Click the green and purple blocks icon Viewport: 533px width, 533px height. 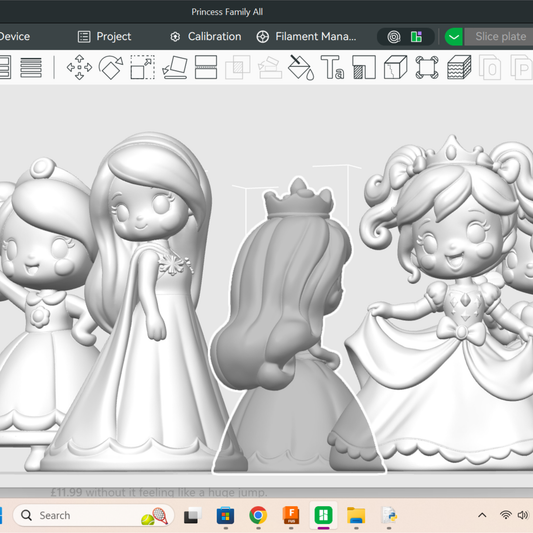pyautogui.click(x=416, y=37)
